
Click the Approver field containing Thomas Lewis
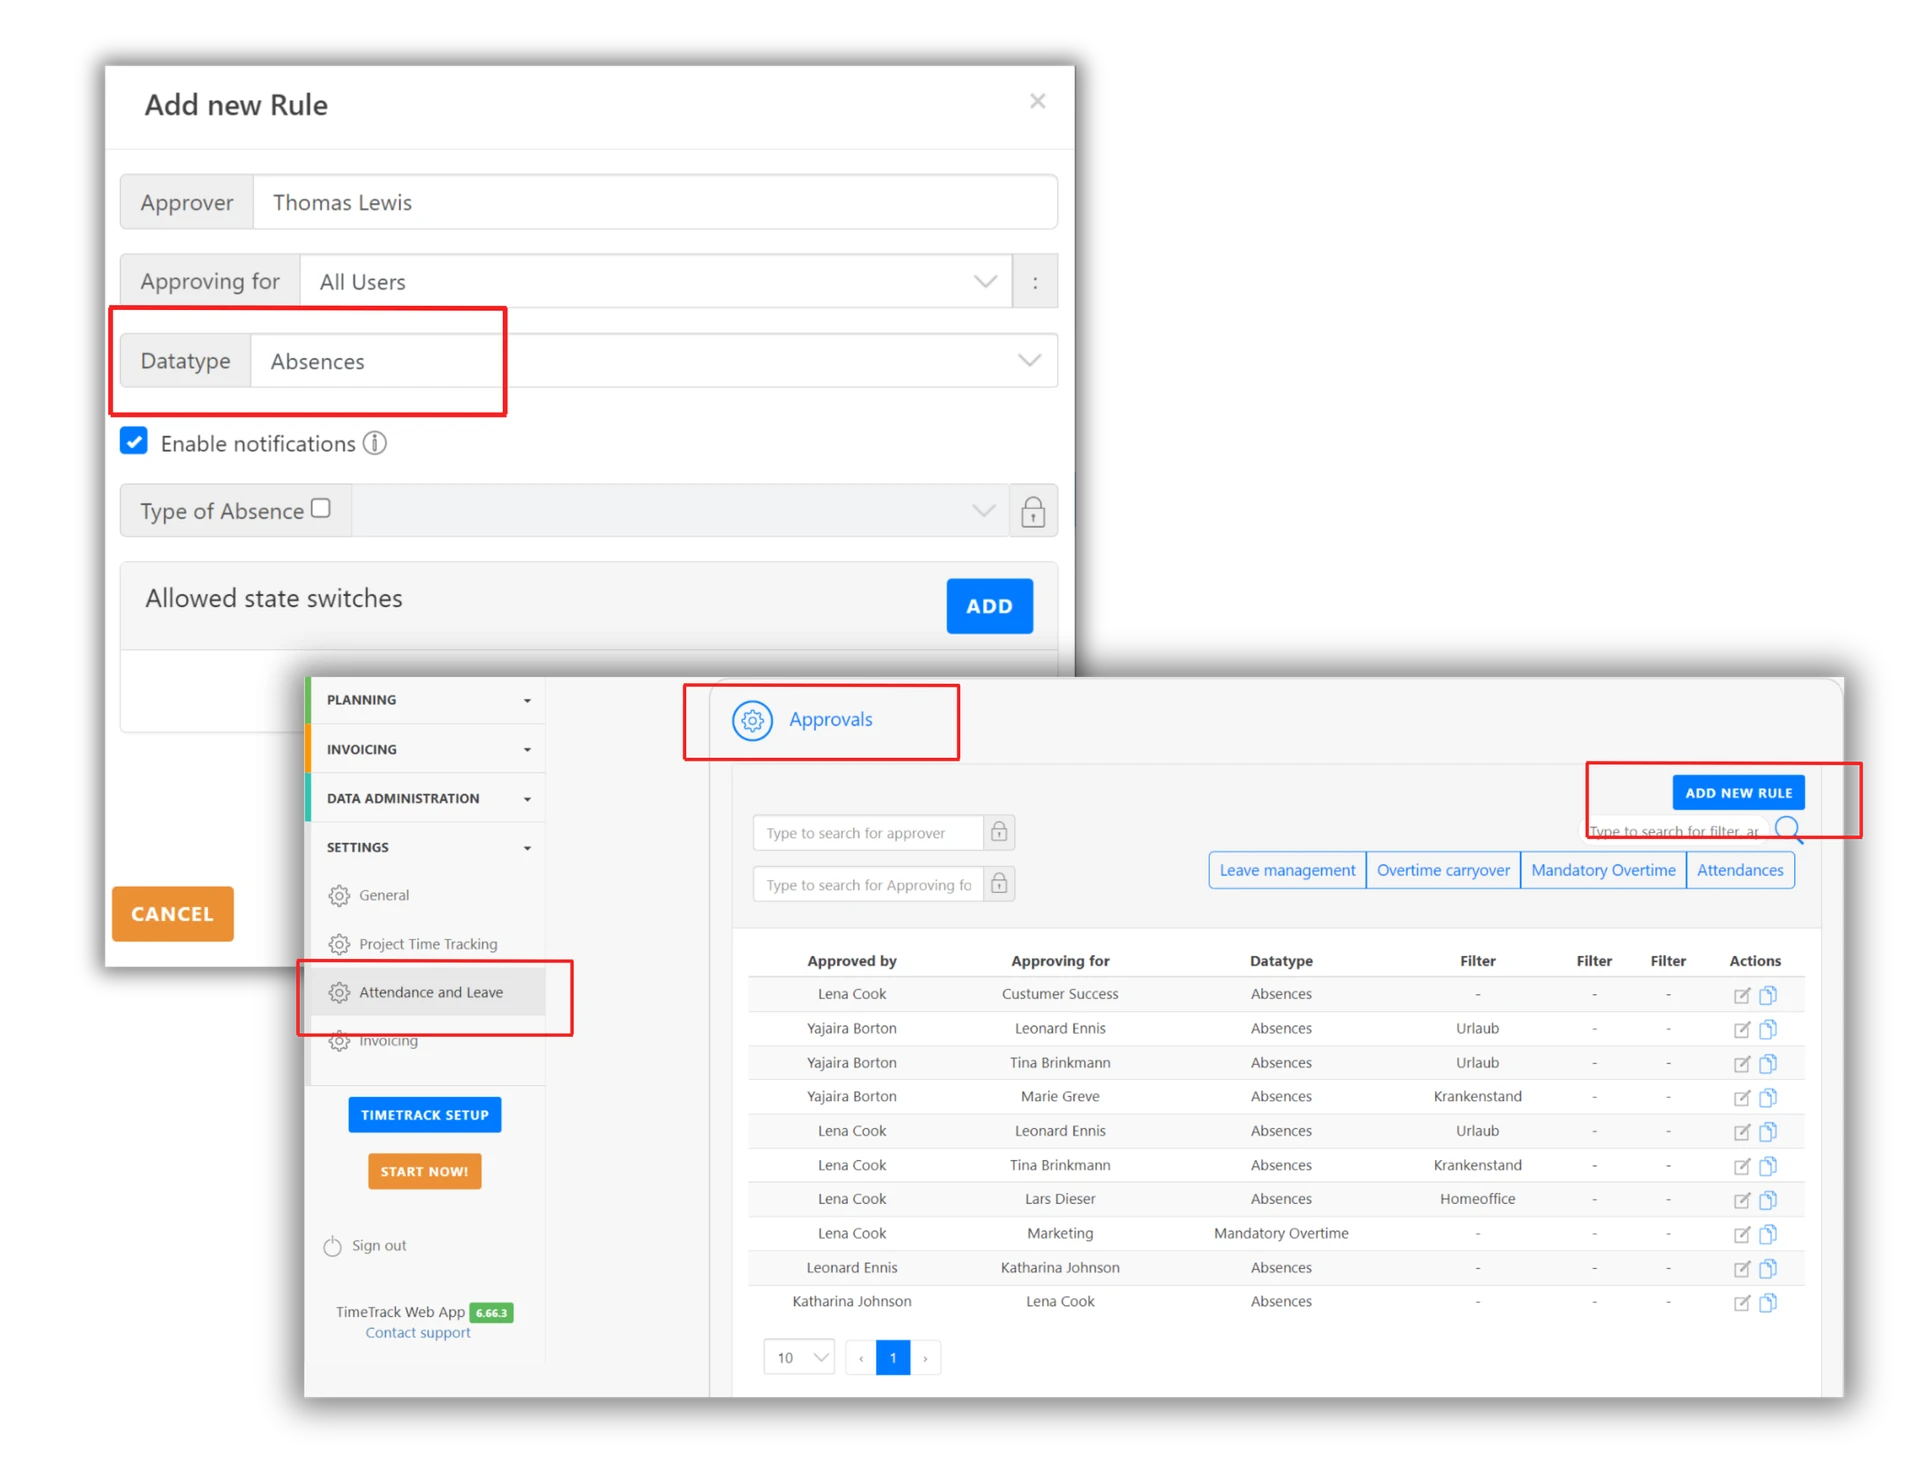655,203
